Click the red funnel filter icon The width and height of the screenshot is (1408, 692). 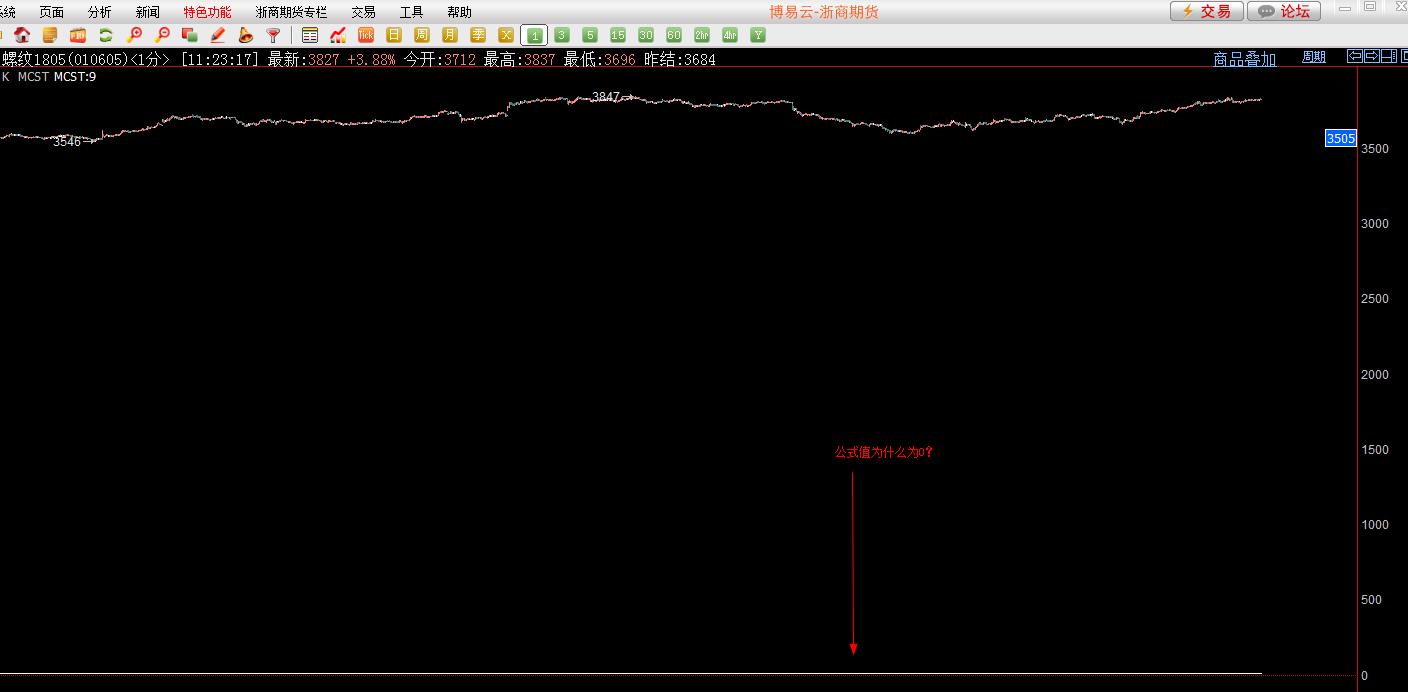(273, 35)
